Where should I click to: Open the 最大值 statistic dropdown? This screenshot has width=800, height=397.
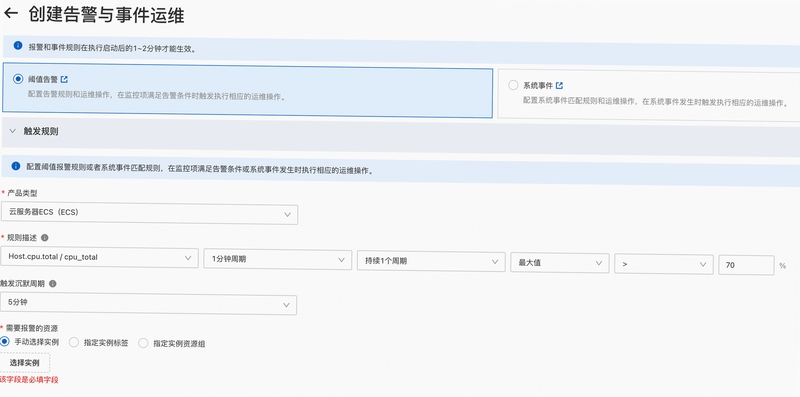(560, 263)
